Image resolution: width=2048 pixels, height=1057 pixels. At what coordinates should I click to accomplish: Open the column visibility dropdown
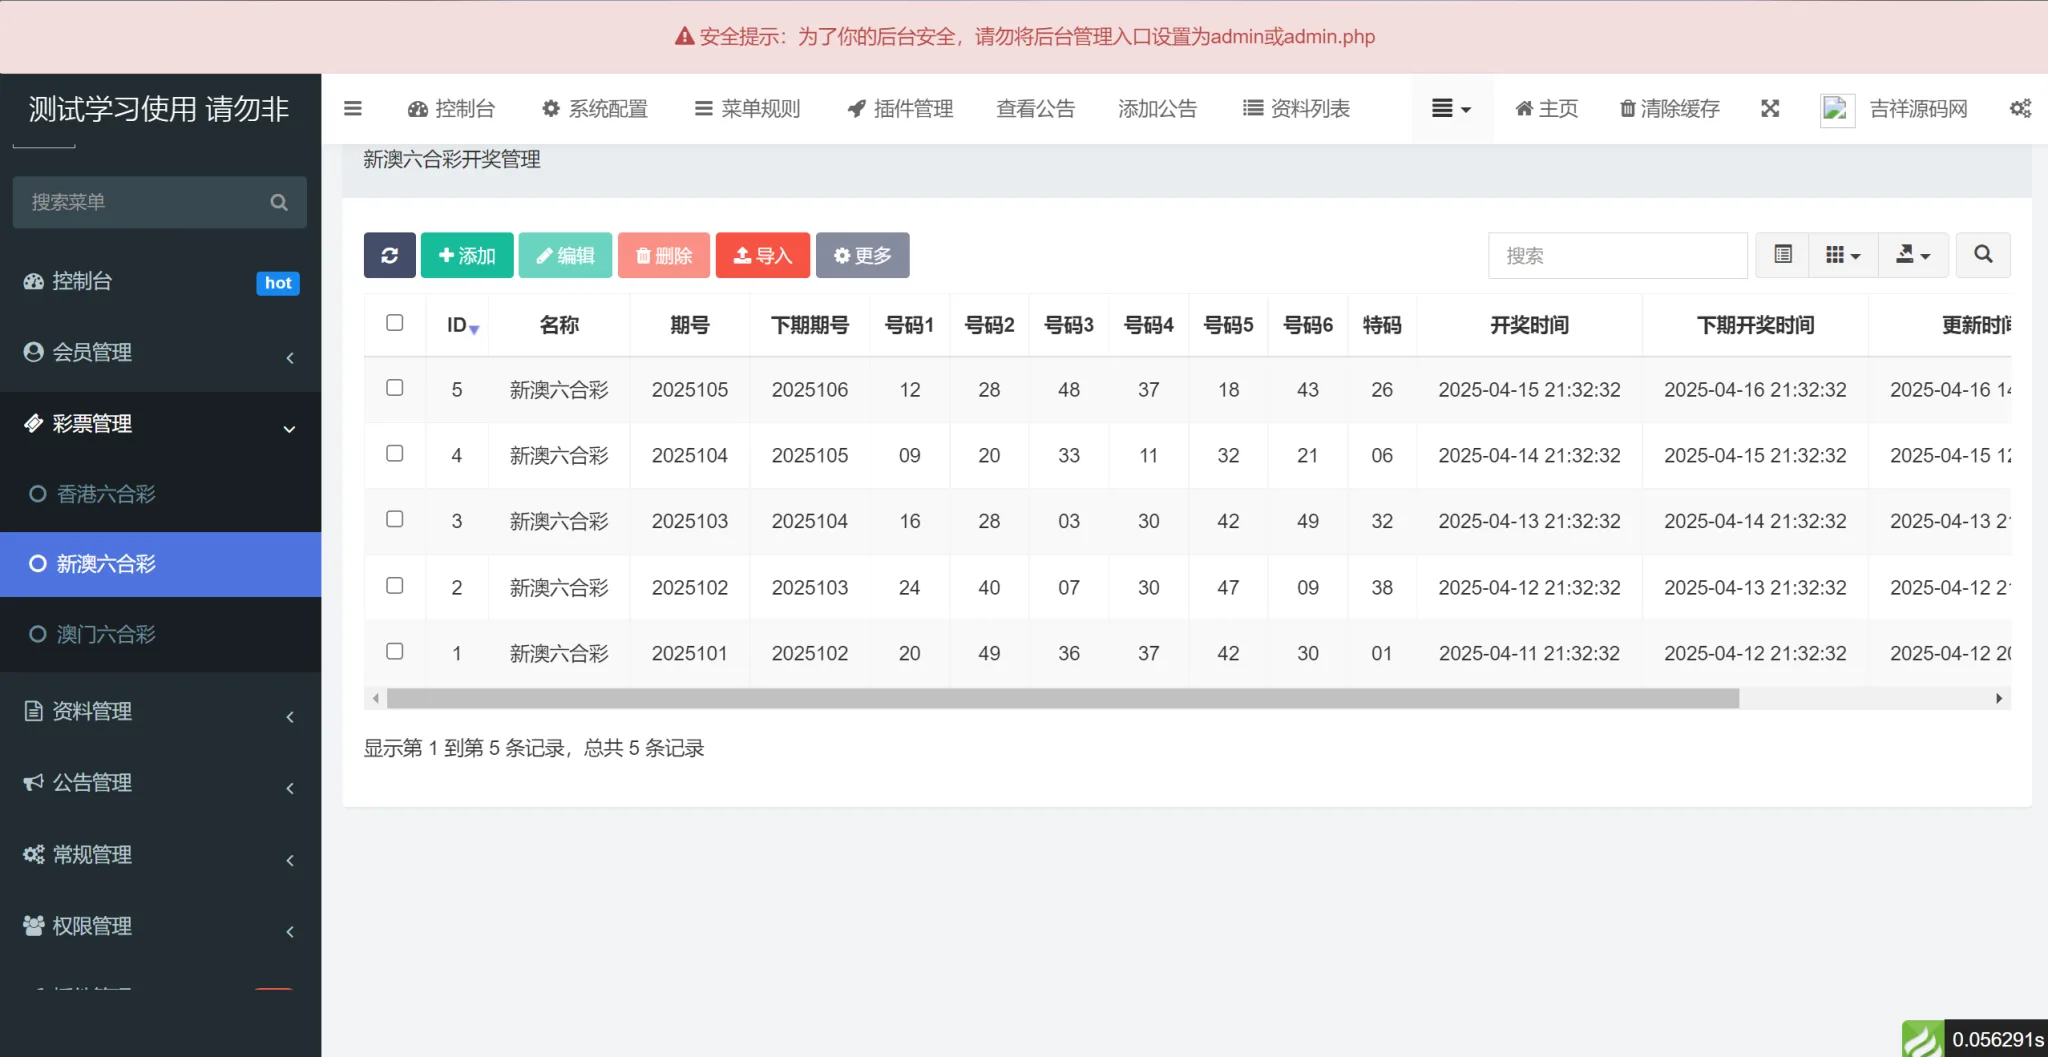click(x=1843, y=255)
